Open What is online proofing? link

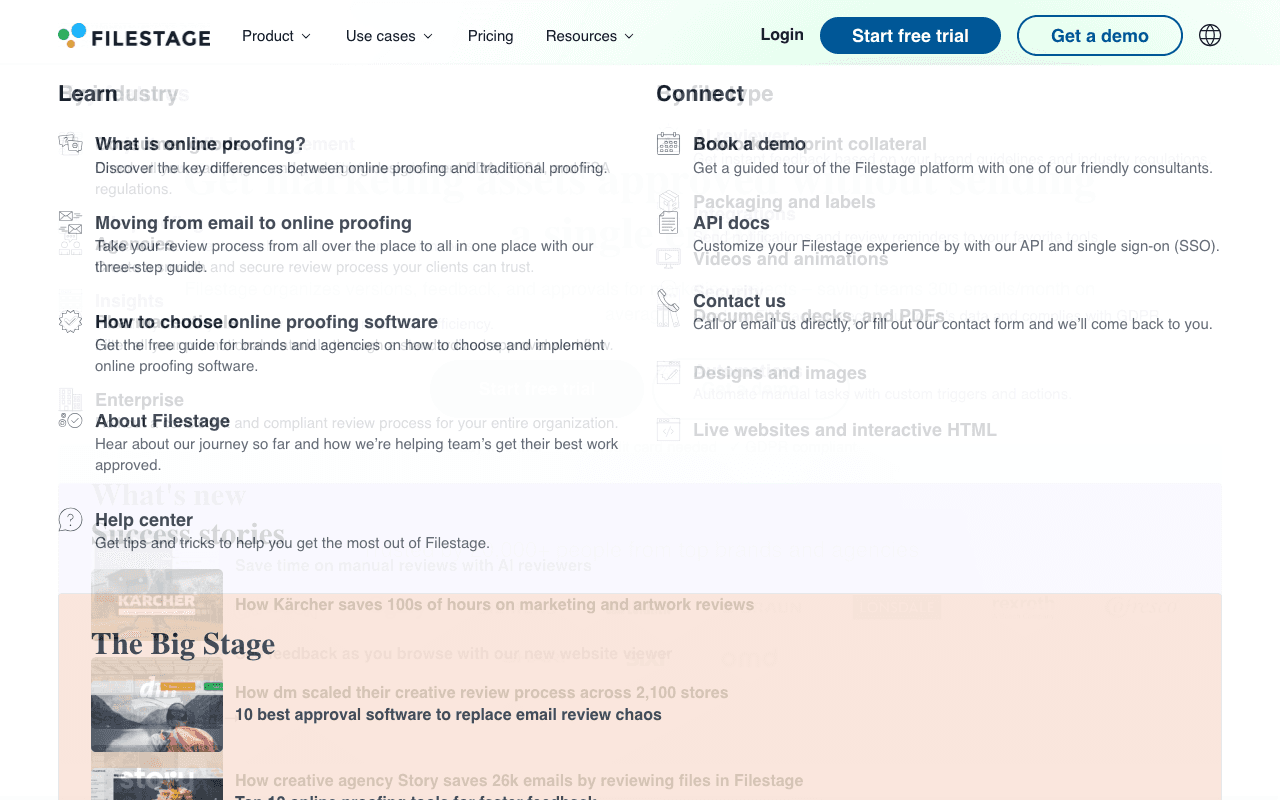[x=200, y=144]
